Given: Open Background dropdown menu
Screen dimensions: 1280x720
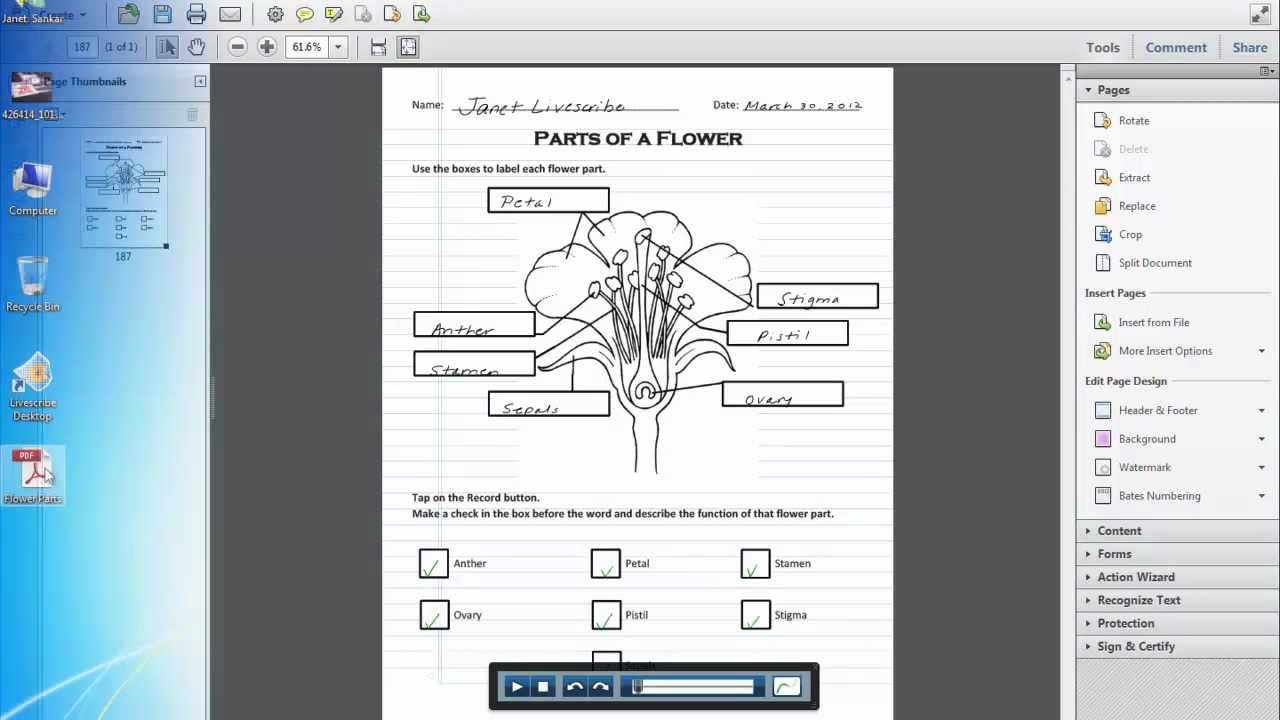Looking at the screenshot, I should [1261, 439].
